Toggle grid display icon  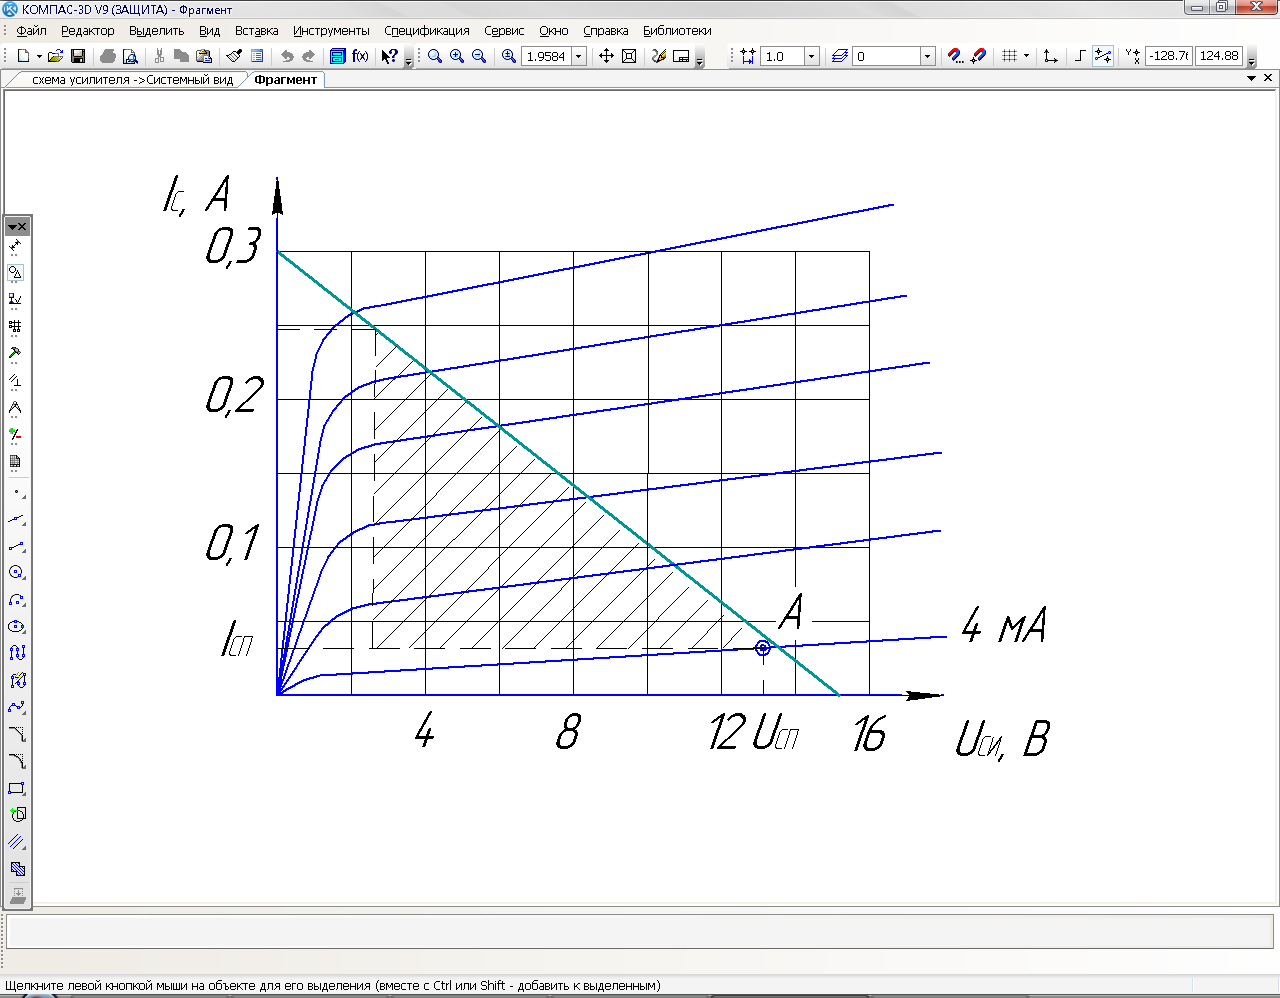coord(1009,56)
